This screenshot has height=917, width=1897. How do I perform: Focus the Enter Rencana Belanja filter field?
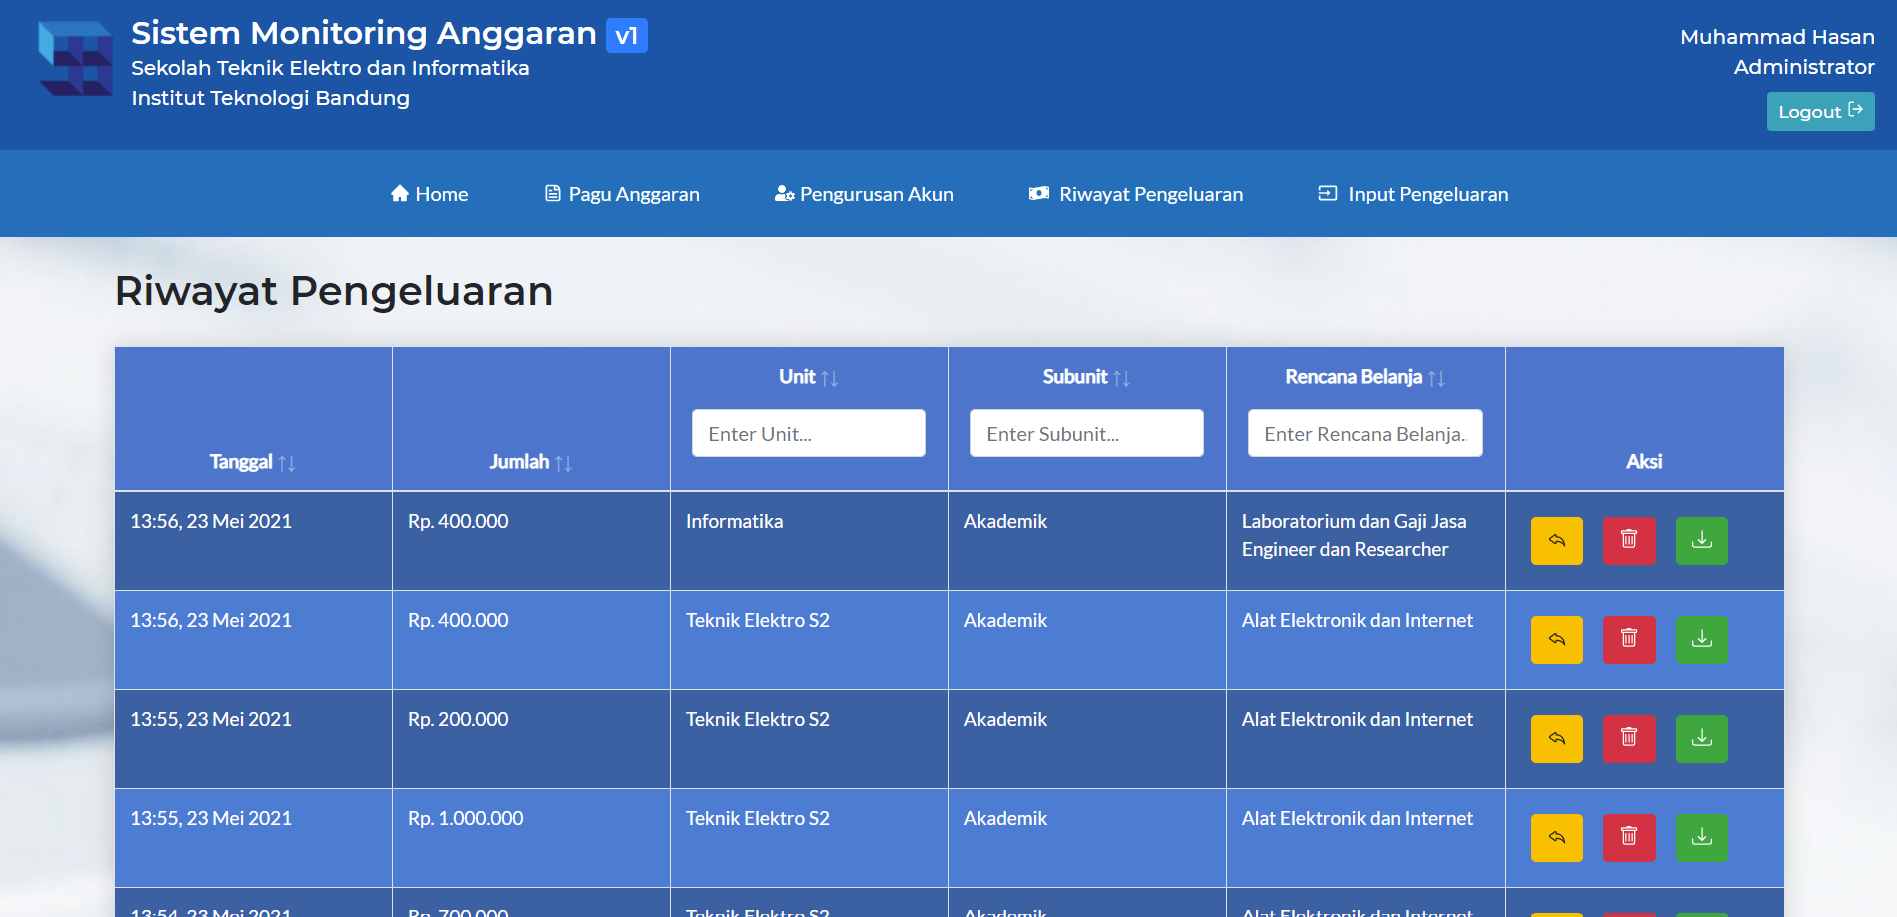click(1365, 433)
